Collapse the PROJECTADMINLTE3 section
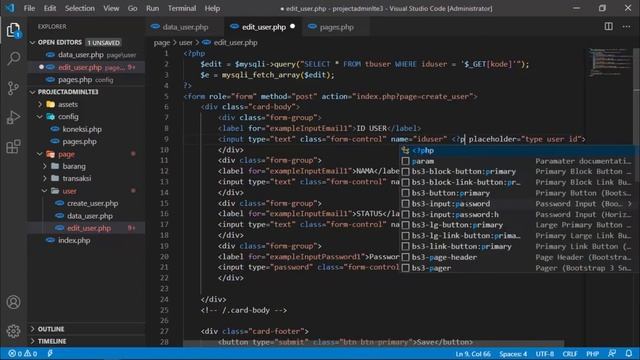The width and height of the screenshot is (640, 360). click(33, 92)
